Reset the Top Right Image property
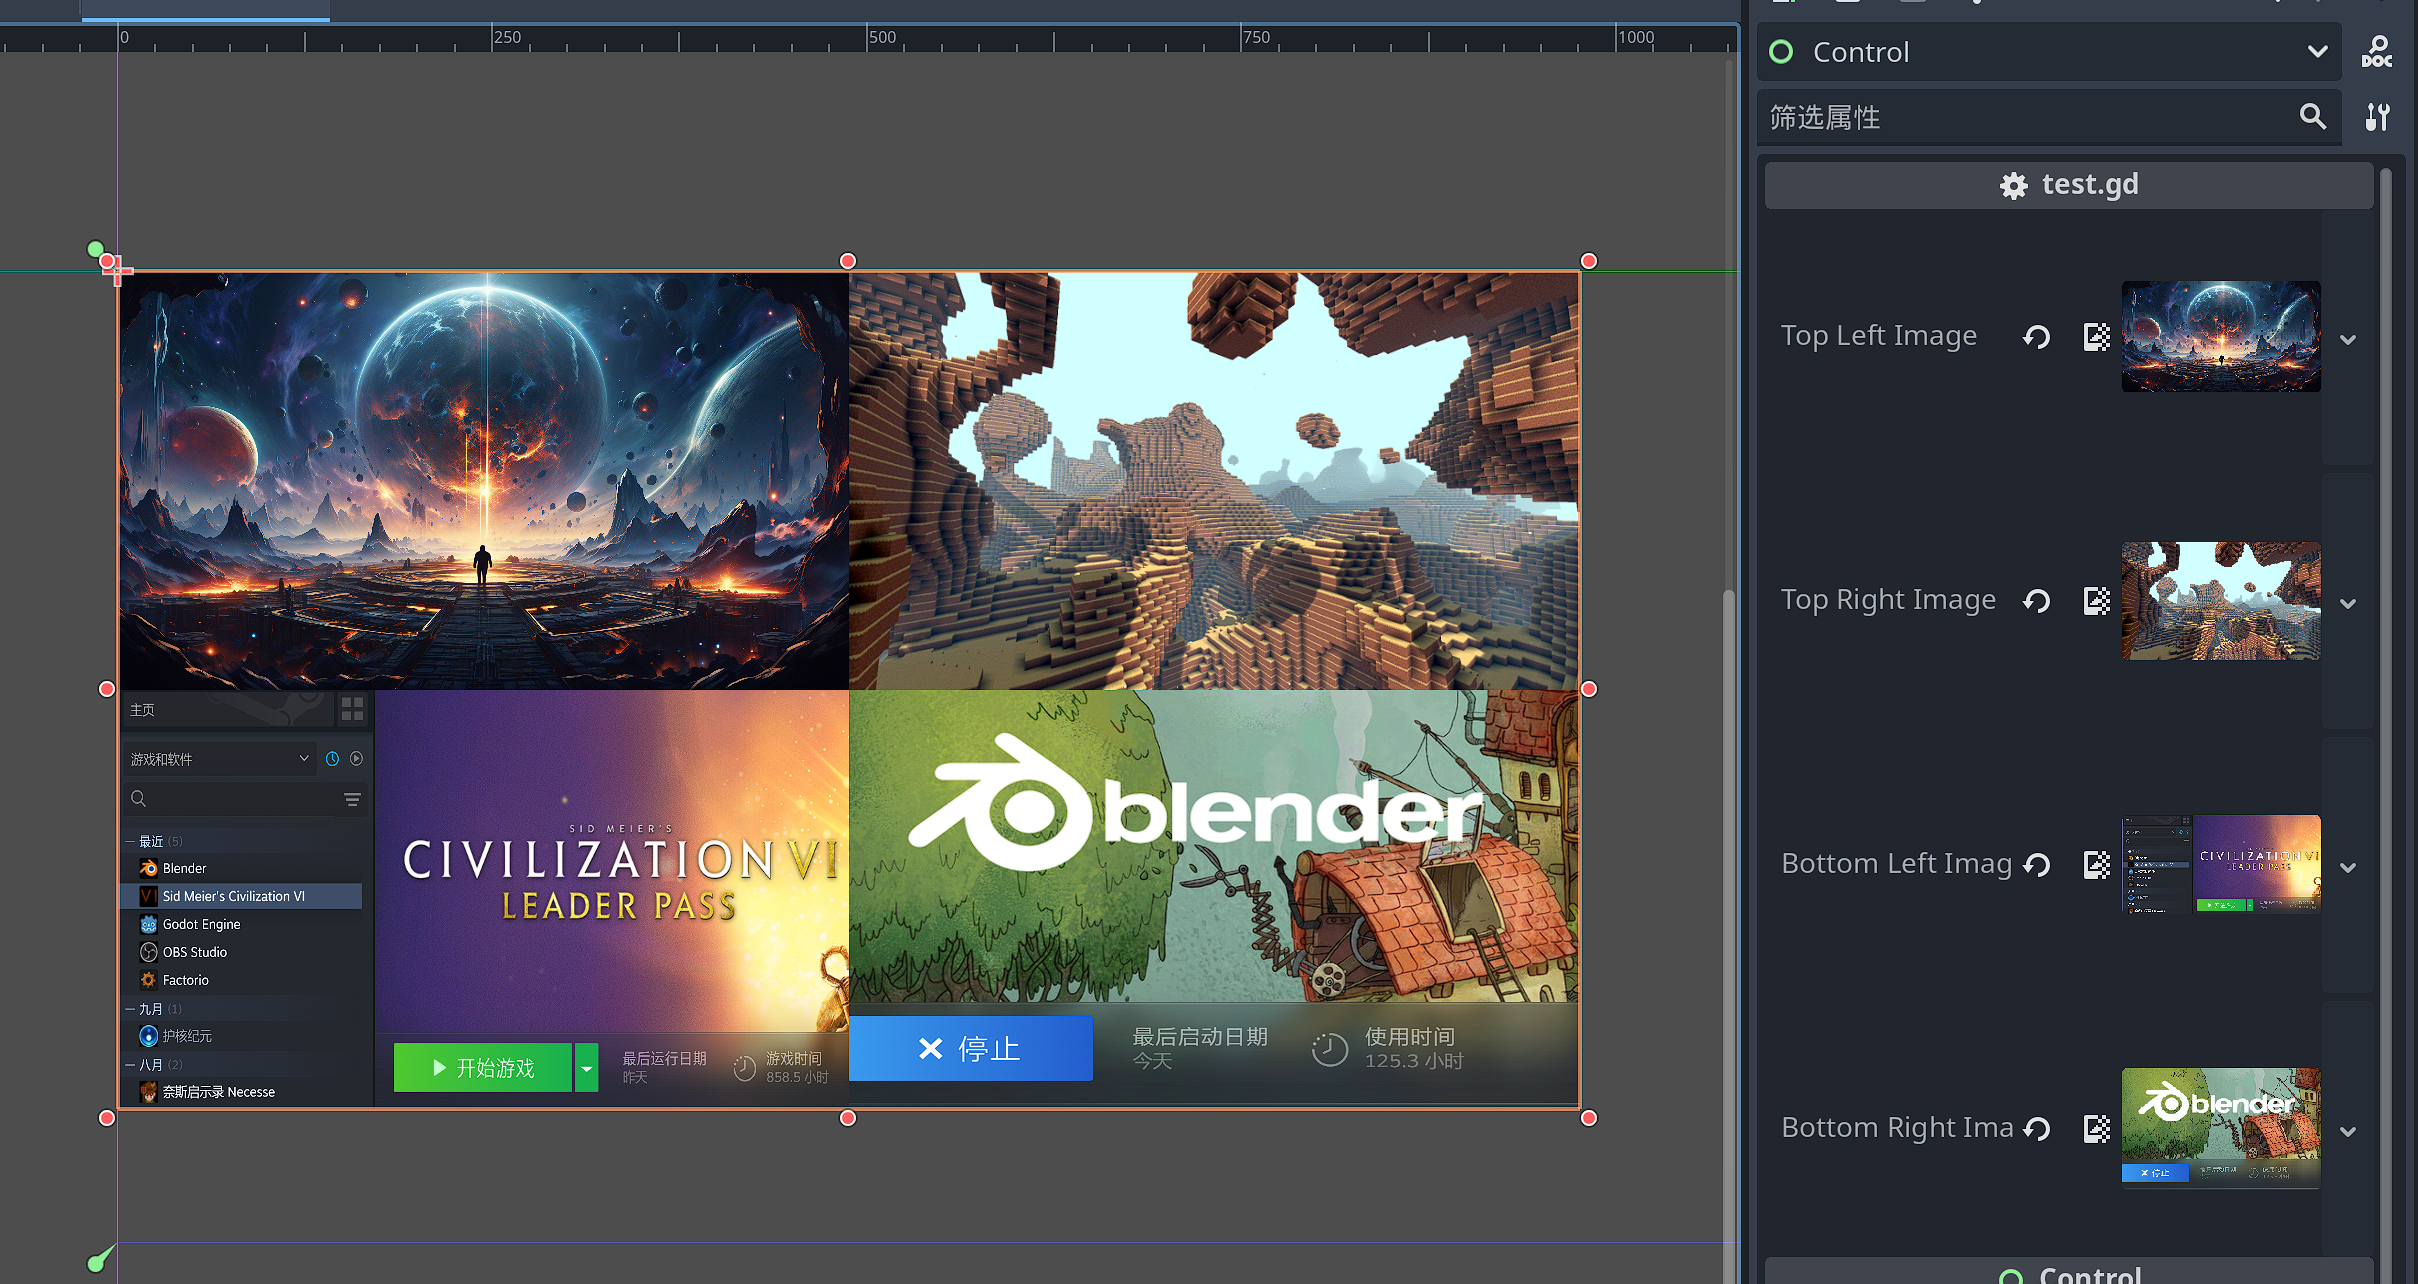2418x1284 pixels. pos(2036,601)
